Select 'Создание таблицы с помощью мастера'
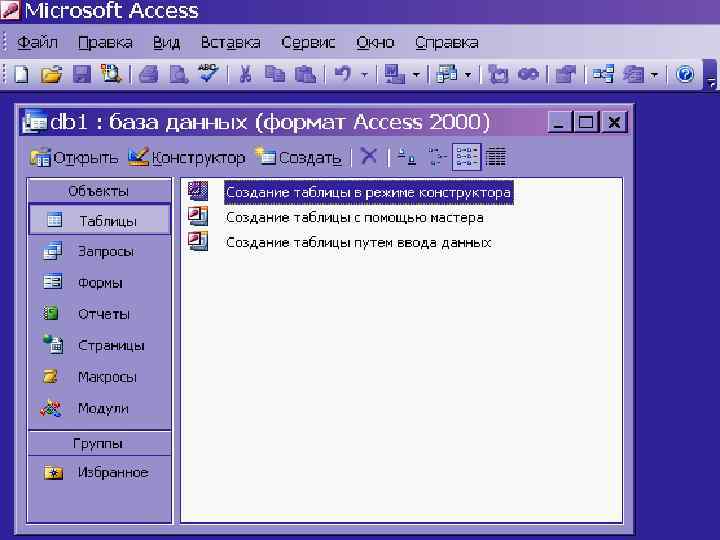 (354, 217)
